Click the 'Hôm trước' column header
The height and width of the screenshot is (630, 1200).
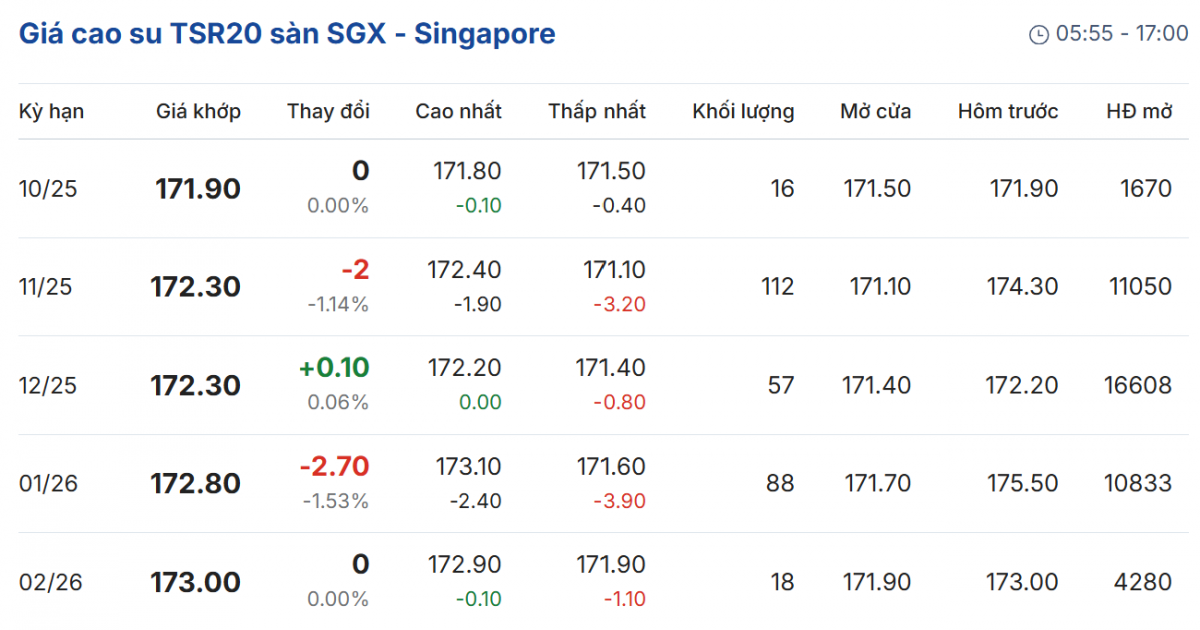click(1007, 111)
